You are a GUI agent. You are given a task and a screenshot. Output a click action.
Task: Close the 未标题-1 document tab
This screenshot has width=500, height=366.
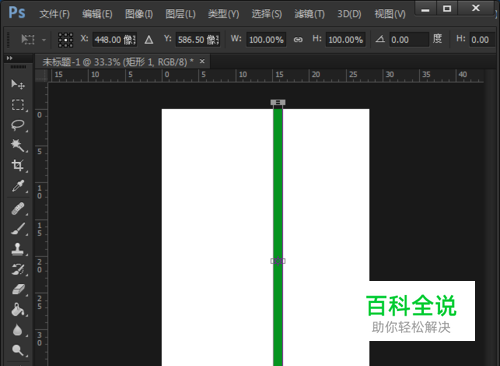click(x=202, y=61)
